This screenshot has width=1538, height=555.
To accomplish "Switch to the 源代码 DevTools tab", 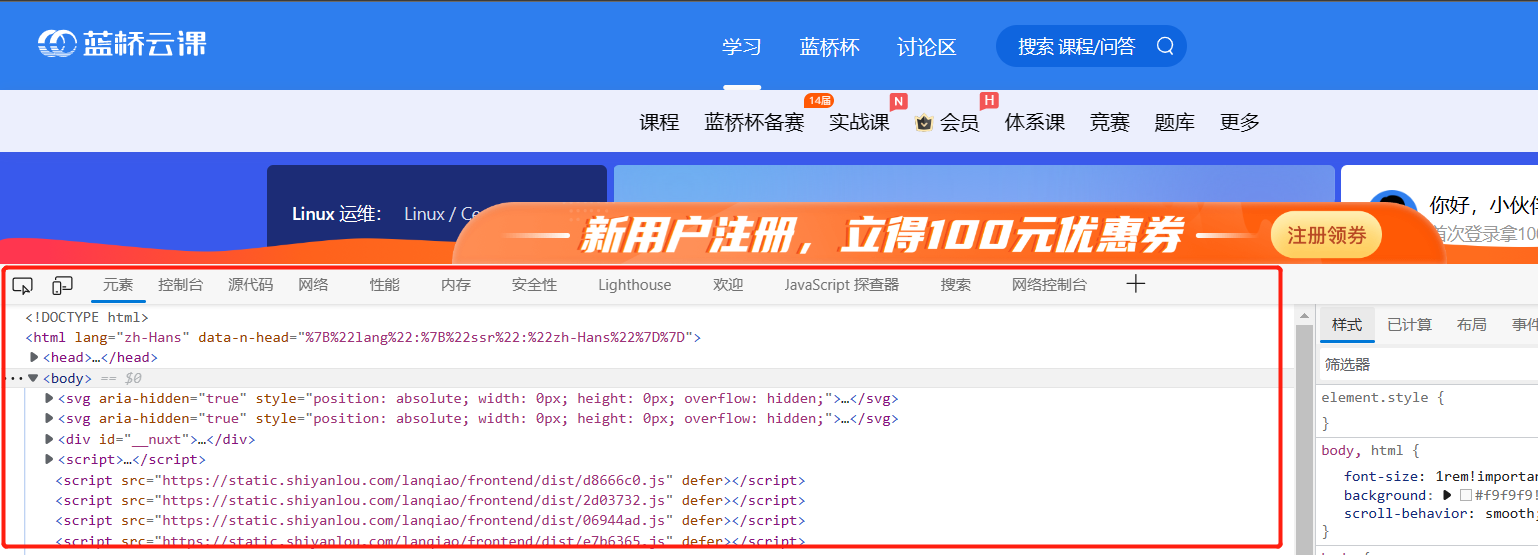I will [x=250, y=285].
